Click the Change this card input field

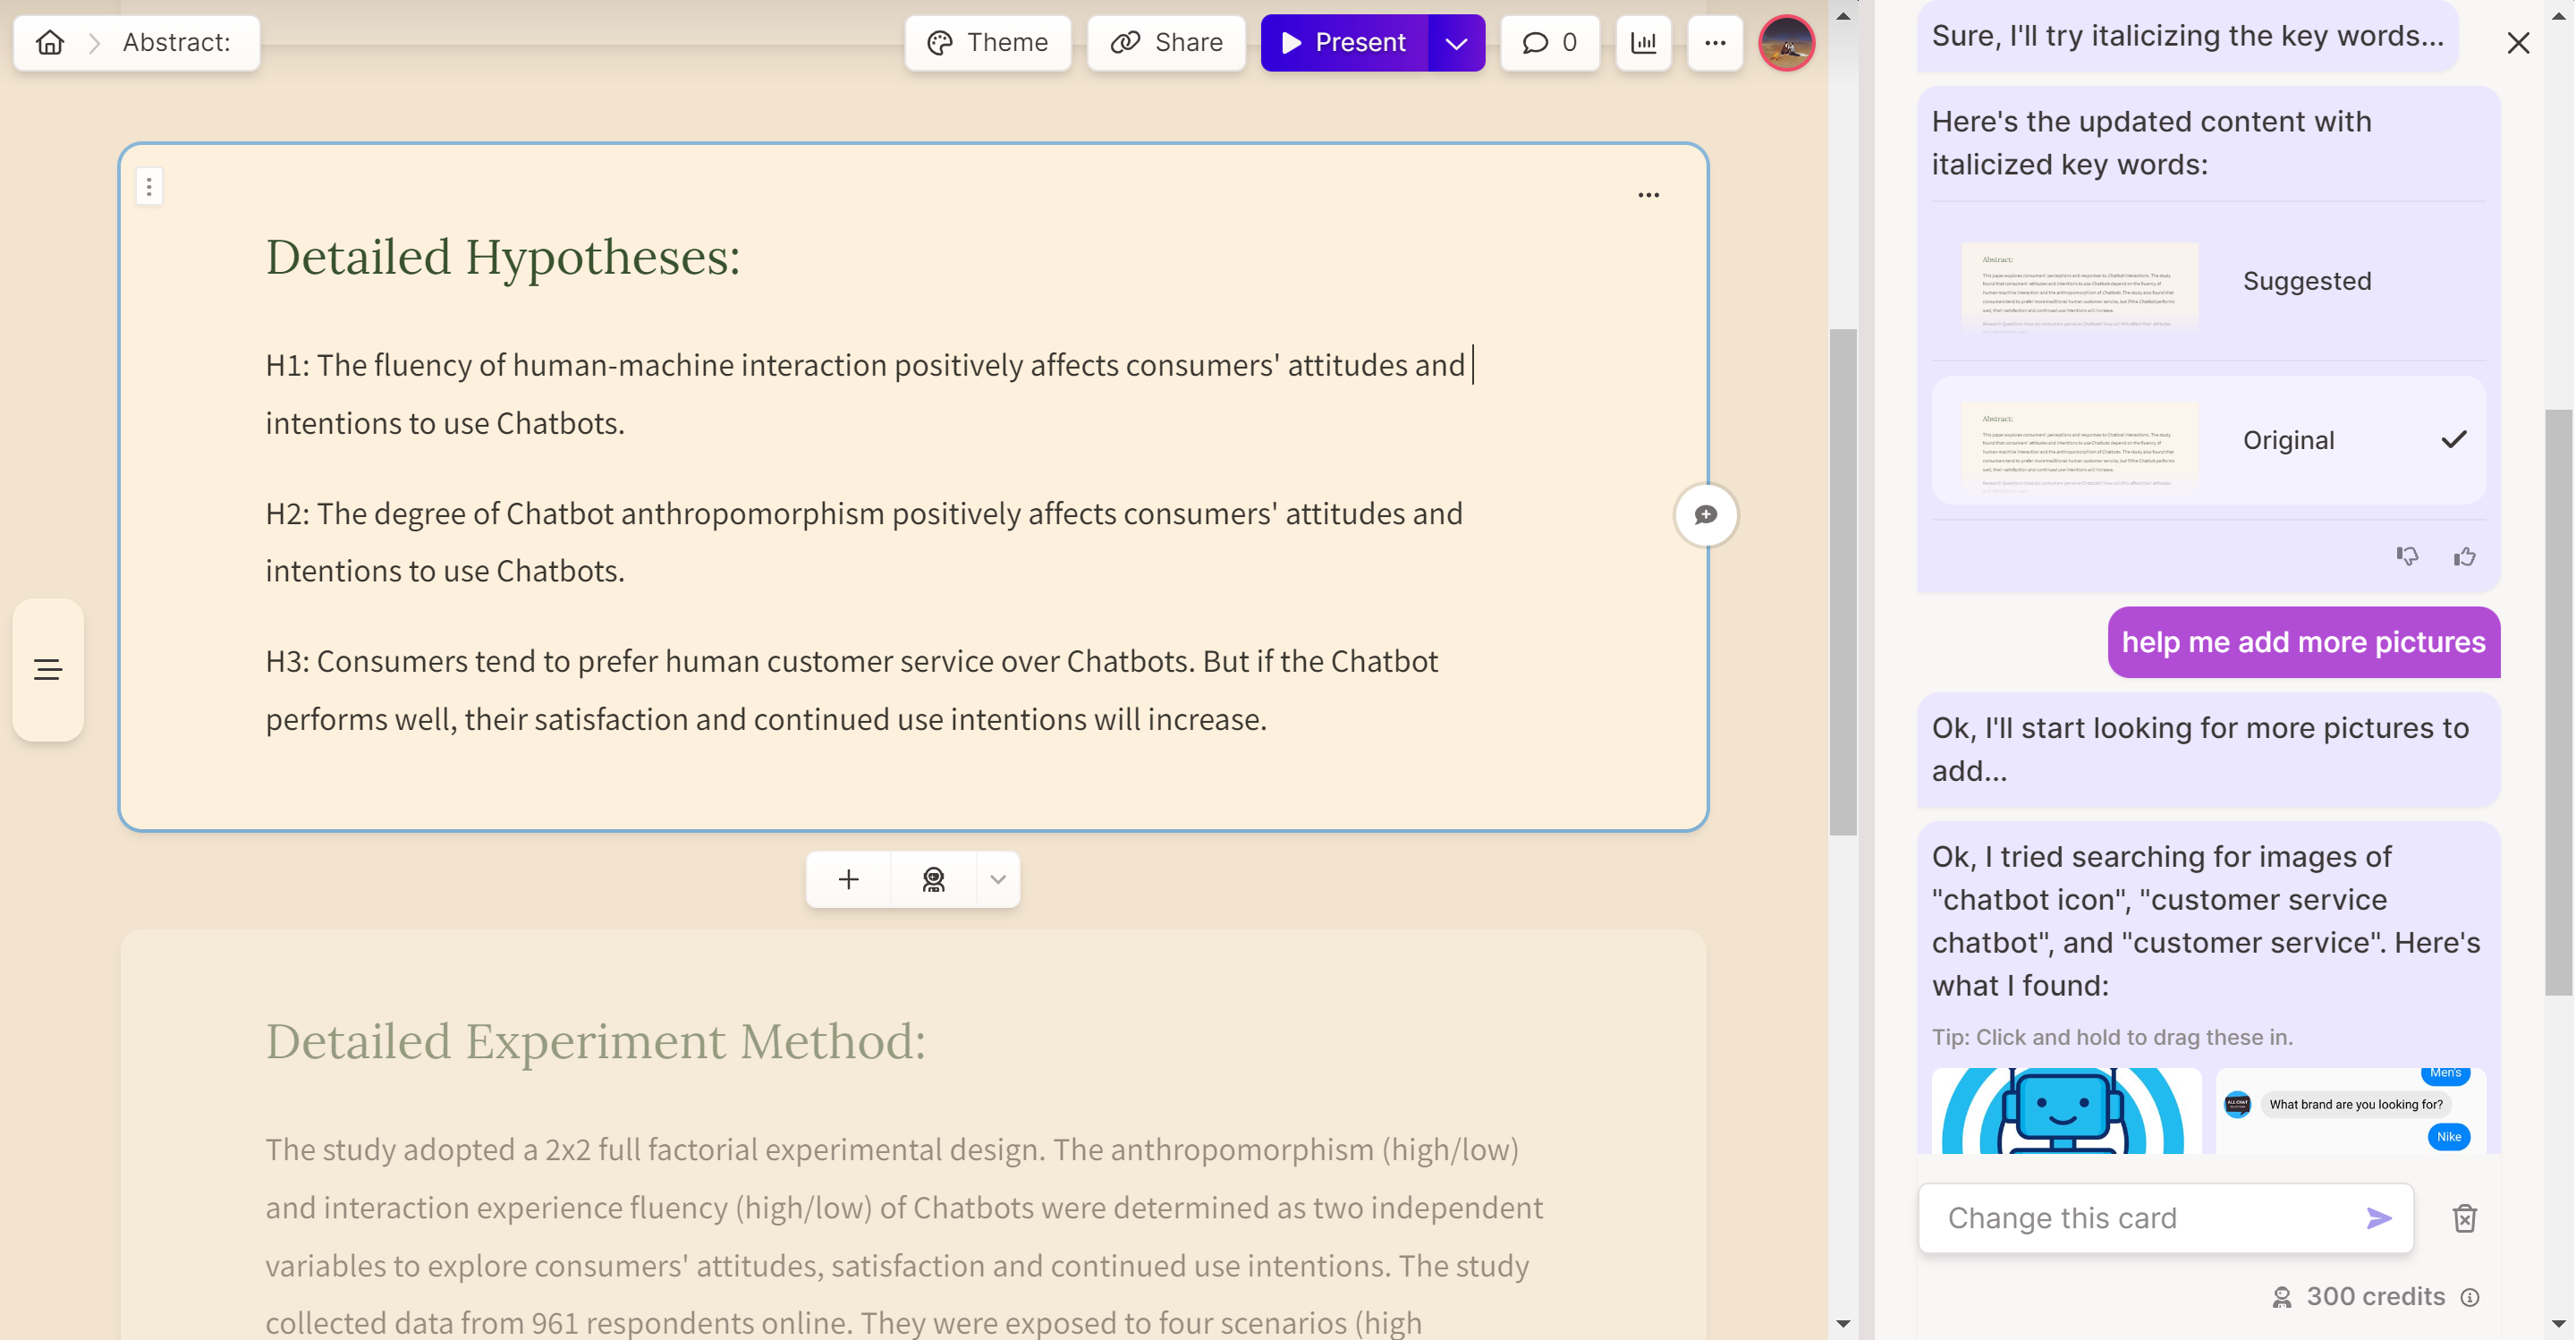[x=2140, y=1218]
